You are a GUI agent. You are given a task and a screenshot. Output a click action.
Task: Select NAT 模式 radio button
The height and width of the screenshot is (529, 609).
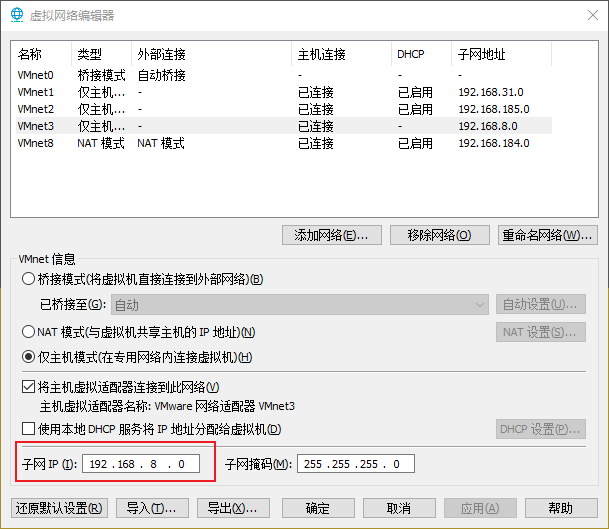point(29,332)
